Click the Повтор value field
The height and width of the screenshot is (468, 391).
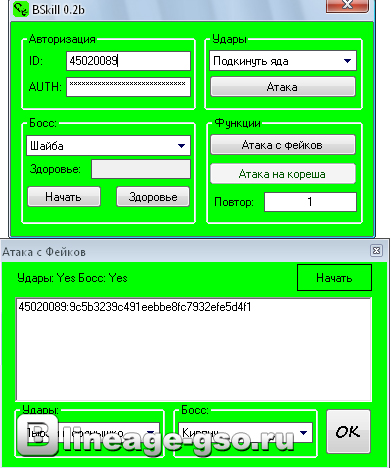(310, 202)
